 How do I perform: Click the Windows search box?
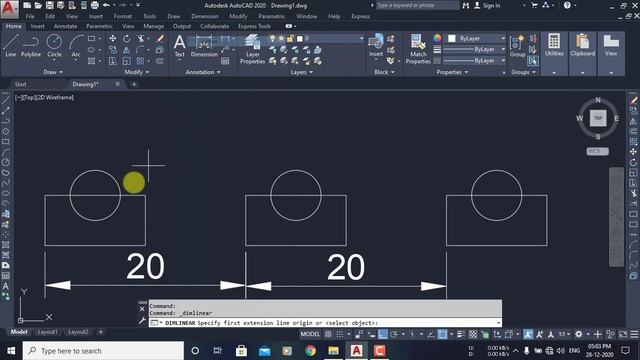click(103, 351)
